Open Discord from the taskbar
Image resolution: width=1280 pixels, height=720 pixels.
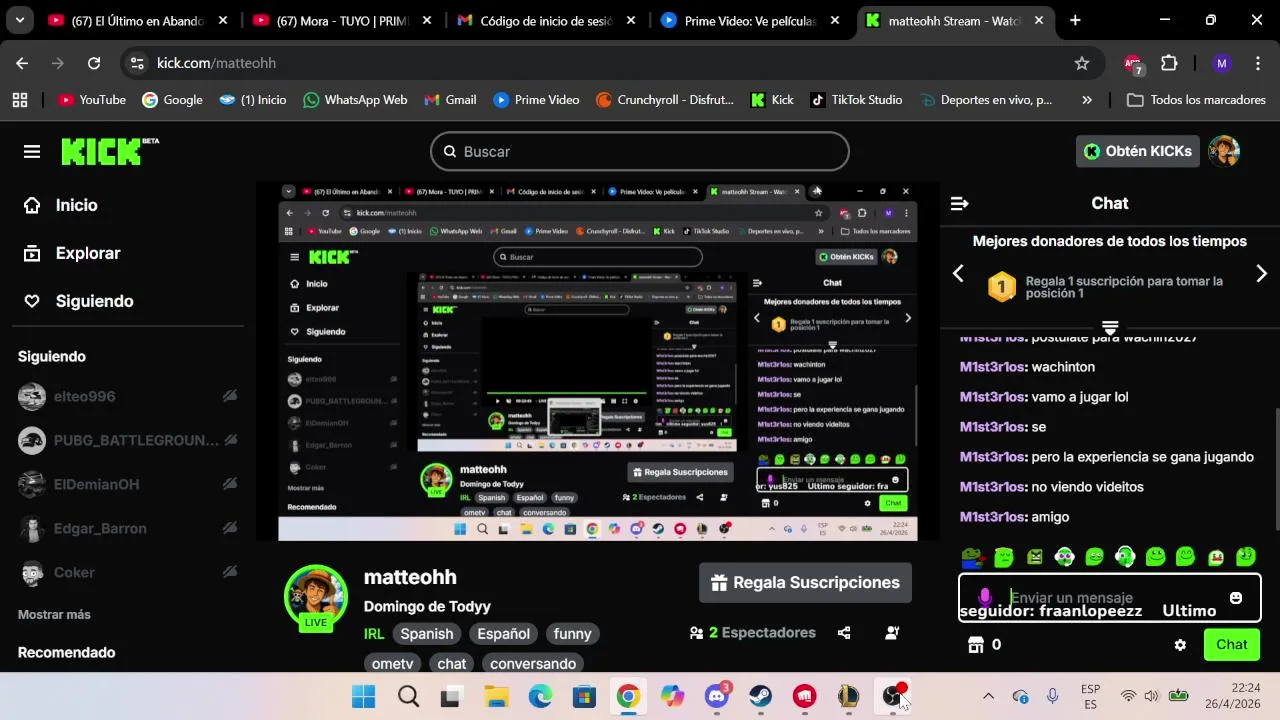point(717,696)
